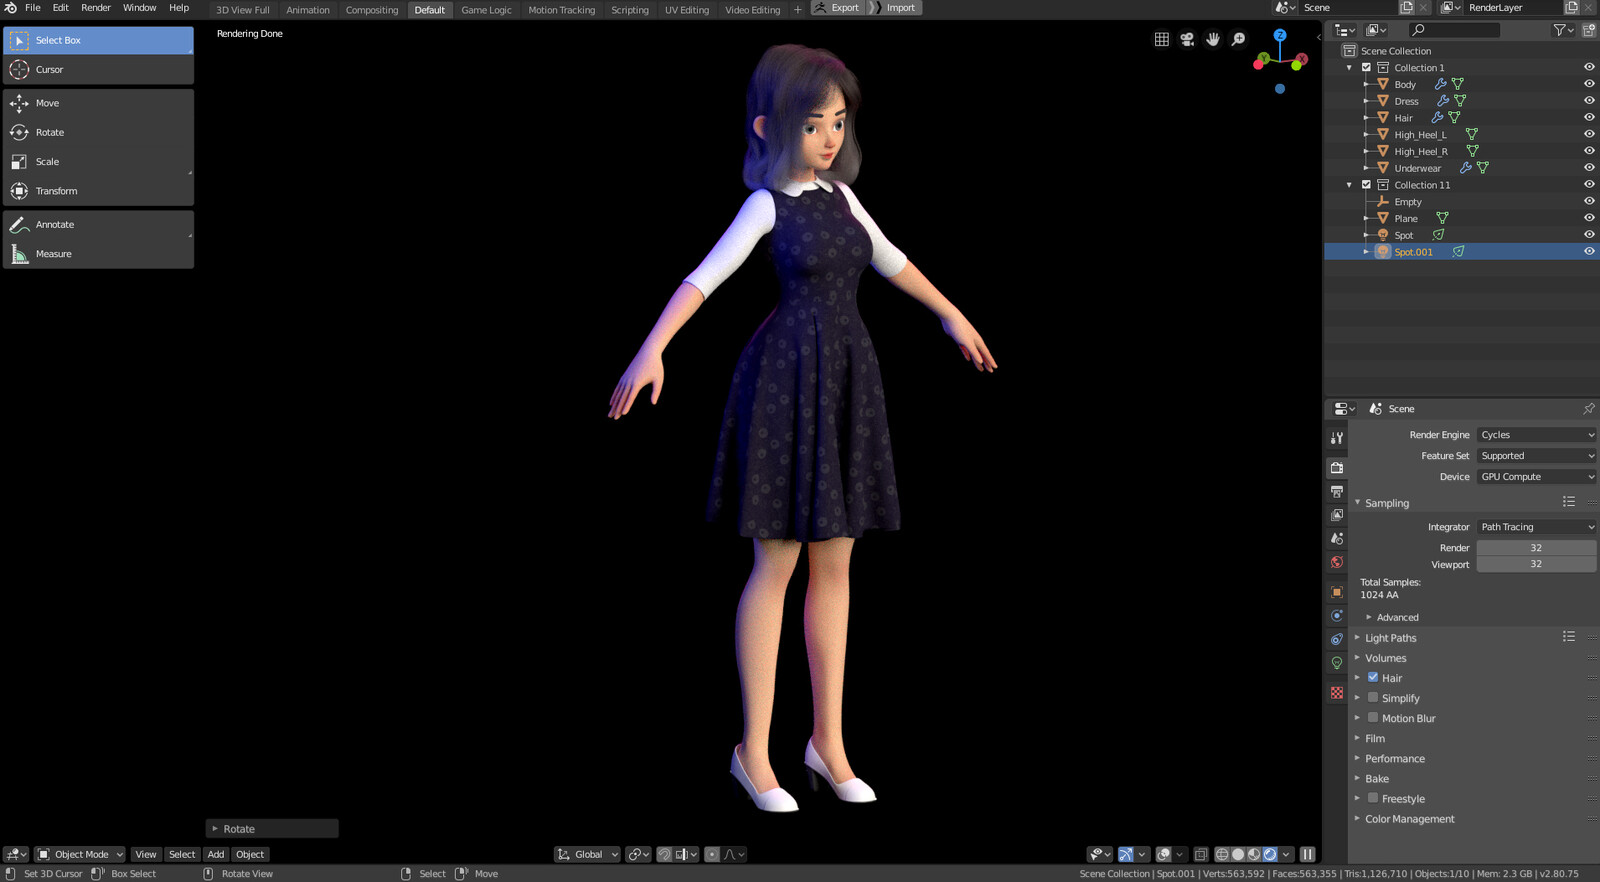Open the Render menu

click(96, 8)
